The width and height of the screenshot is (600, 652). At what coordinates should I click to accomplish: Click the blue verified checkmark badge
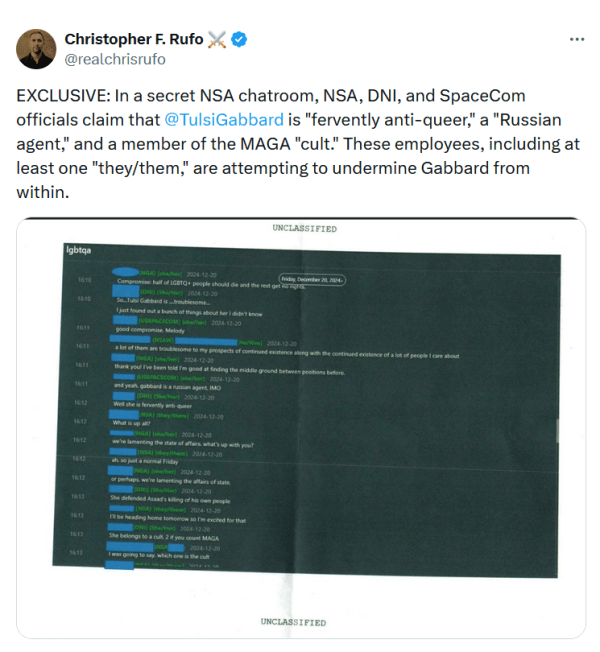239,39
